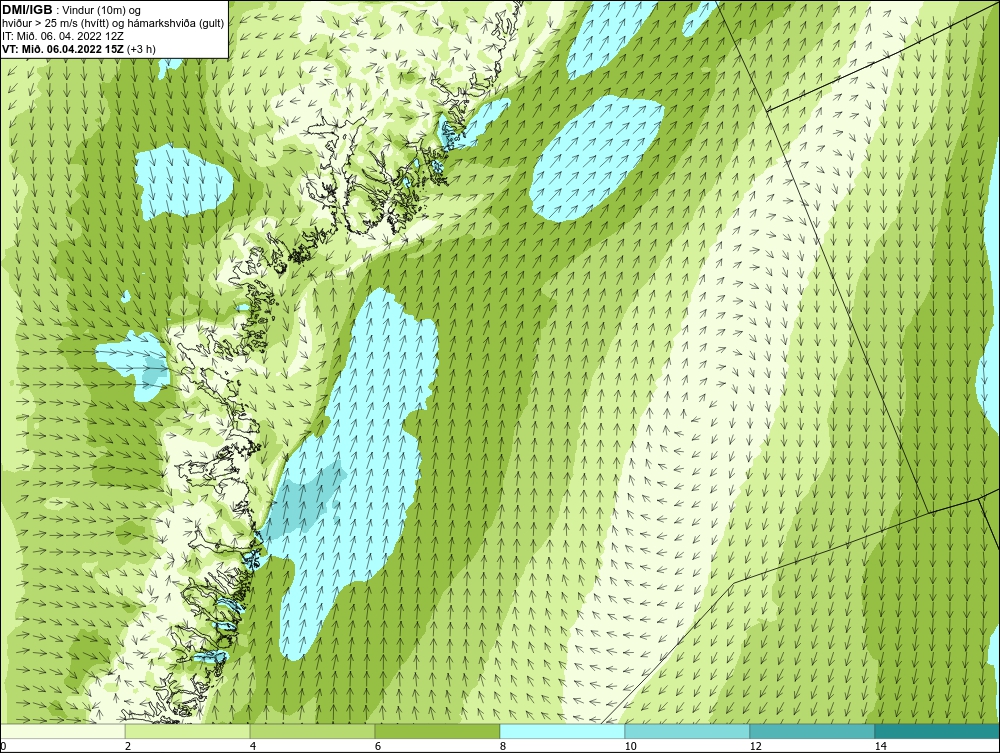Click the darkest teal swatch above 14

click(x=938, y=731)
